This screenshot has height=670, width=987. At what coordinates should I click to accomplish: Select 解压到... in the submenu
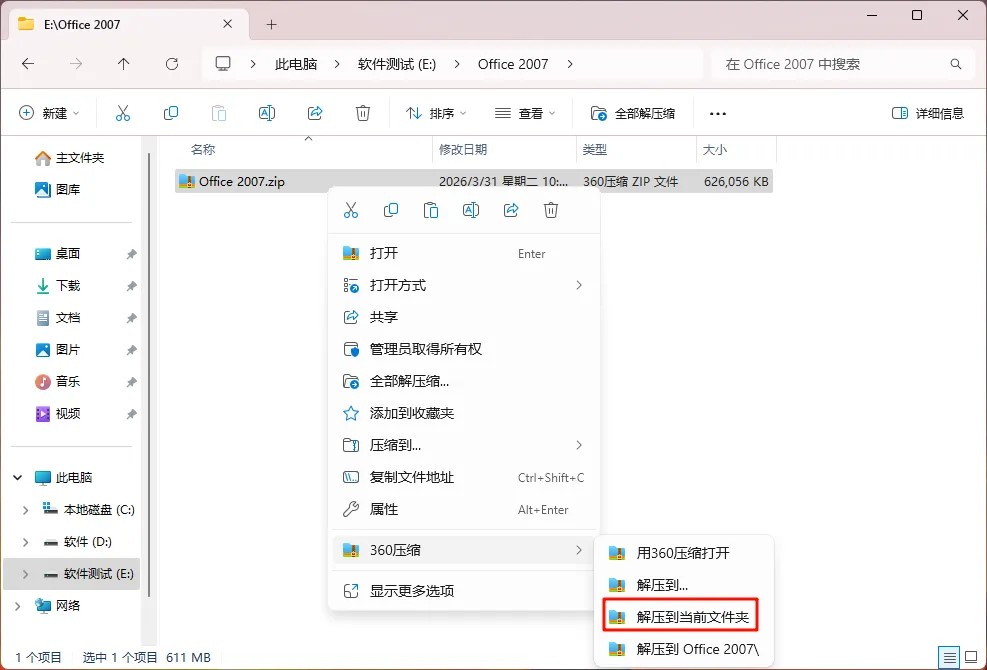coord(684,586)
